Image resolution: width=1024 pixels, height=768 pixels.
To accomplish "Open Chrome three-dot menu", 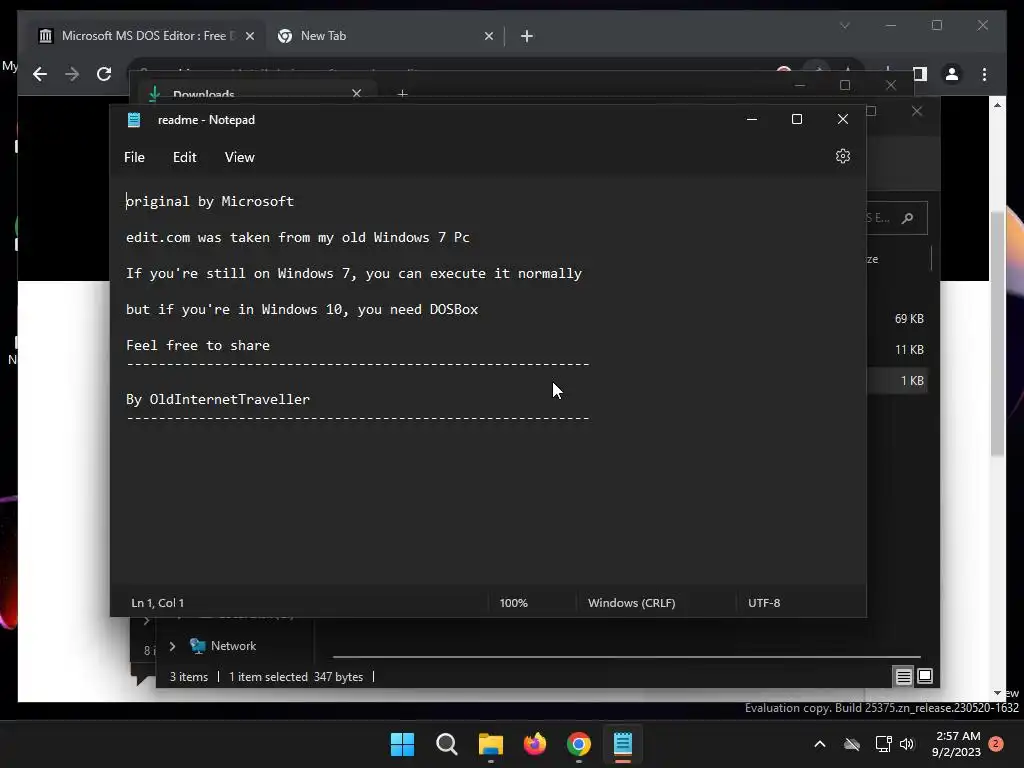I will [984, 74].
